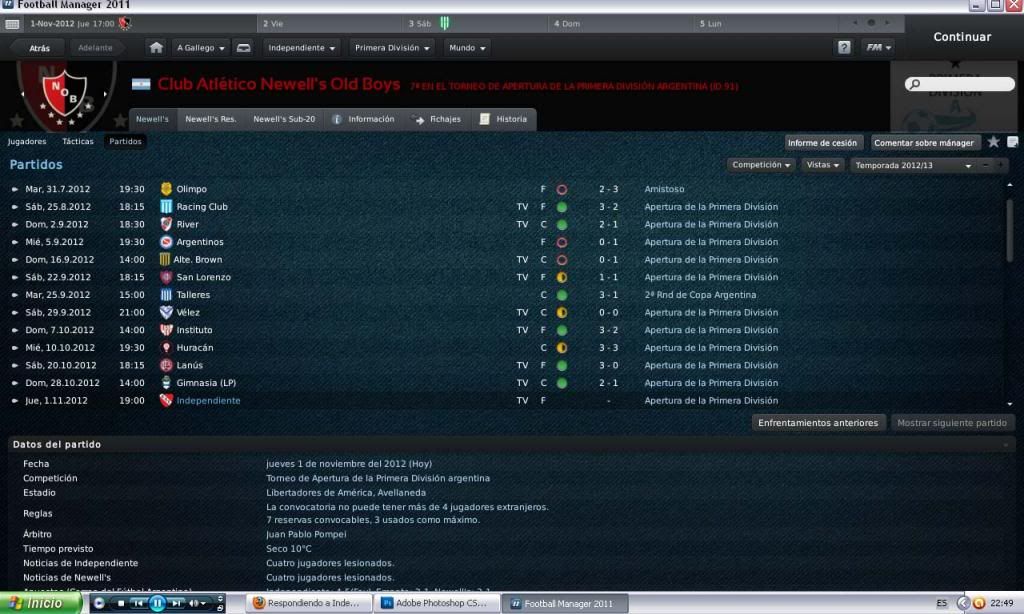Viewport: 1024px width, 614px height.
Task: Open the Firefox 'Respondiendo a Inde...' taskbar item
Action: [x=309, y=603]
